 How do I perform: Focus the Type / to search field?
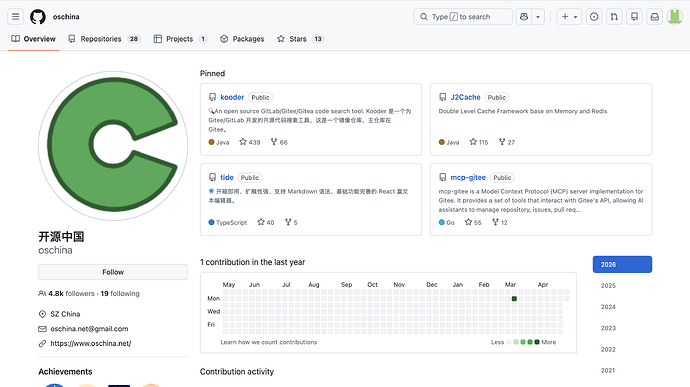(463, 17)
